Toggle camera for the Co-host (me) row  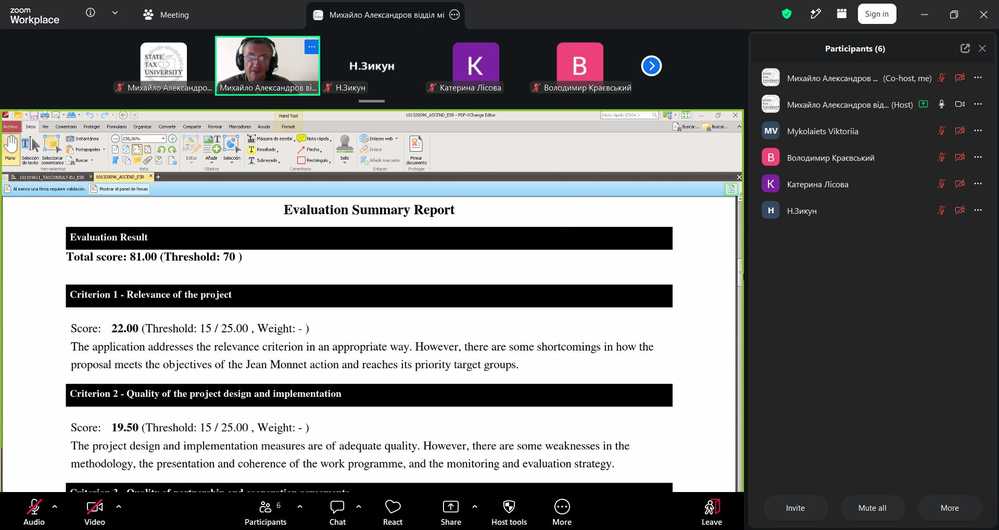959,78
